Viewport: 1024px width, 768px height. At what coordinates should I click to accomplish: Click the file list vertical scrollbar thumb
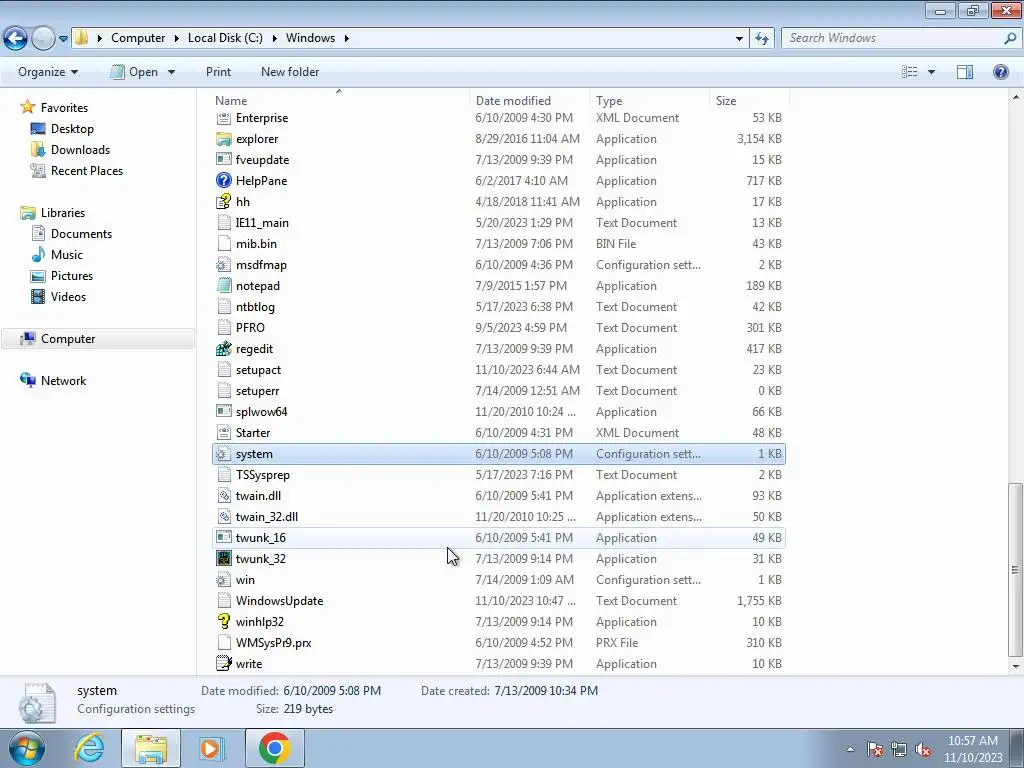1015,569
